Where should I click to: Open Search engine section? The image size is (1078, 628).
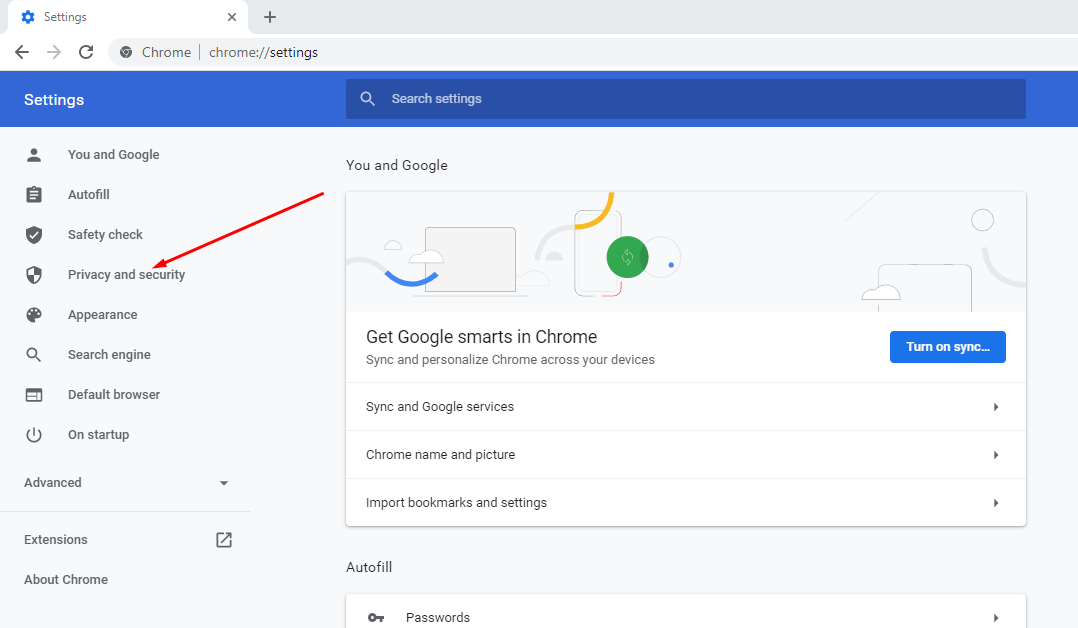click(109, 354)
